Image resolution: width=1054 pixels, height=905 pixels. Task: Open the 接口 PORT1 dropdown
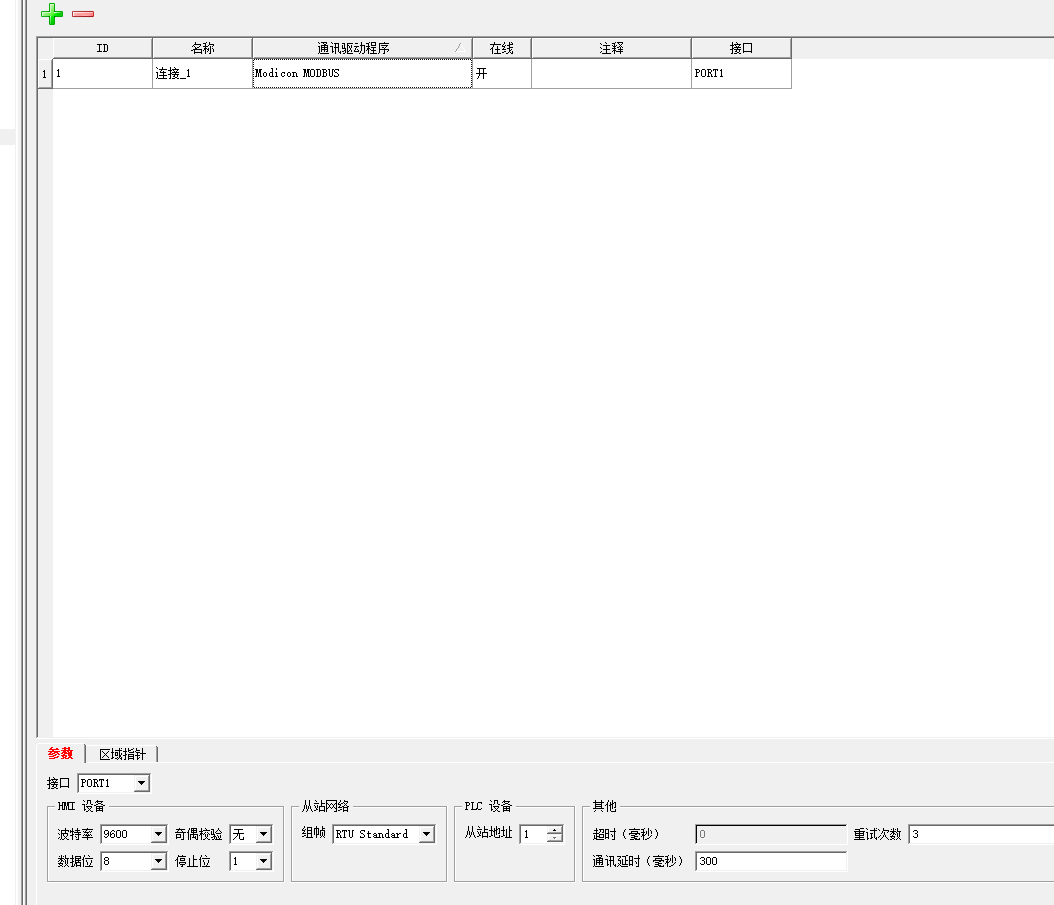tap(141, 783)
